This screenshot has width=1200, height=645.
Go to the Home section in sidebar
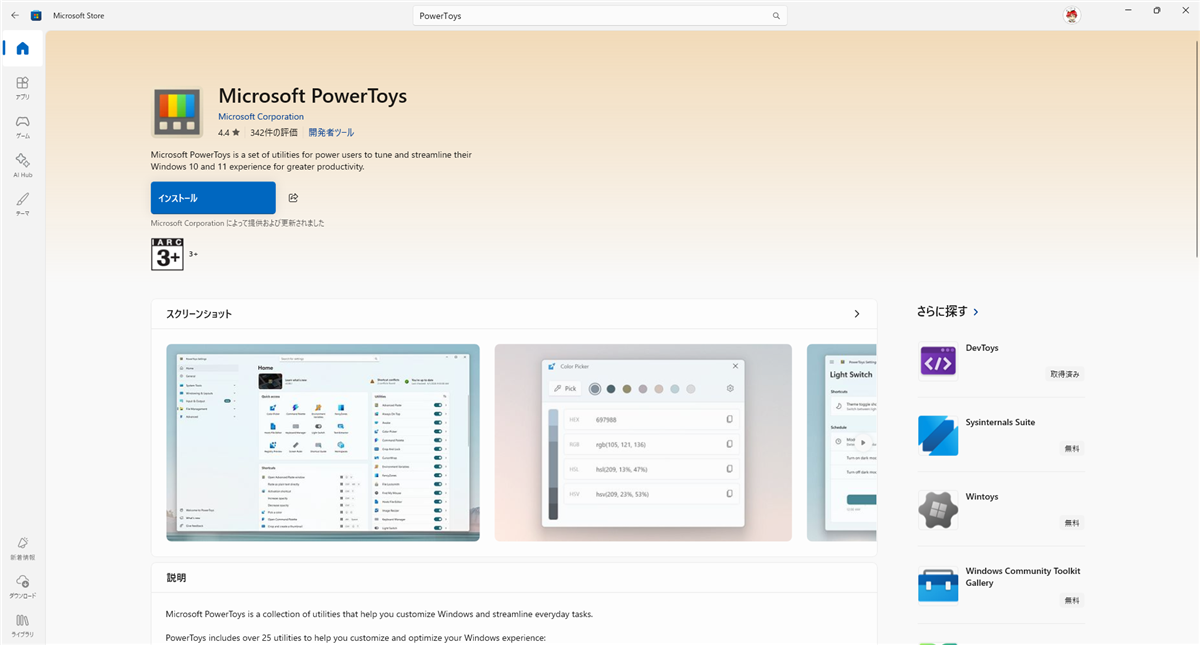(22, 49)
